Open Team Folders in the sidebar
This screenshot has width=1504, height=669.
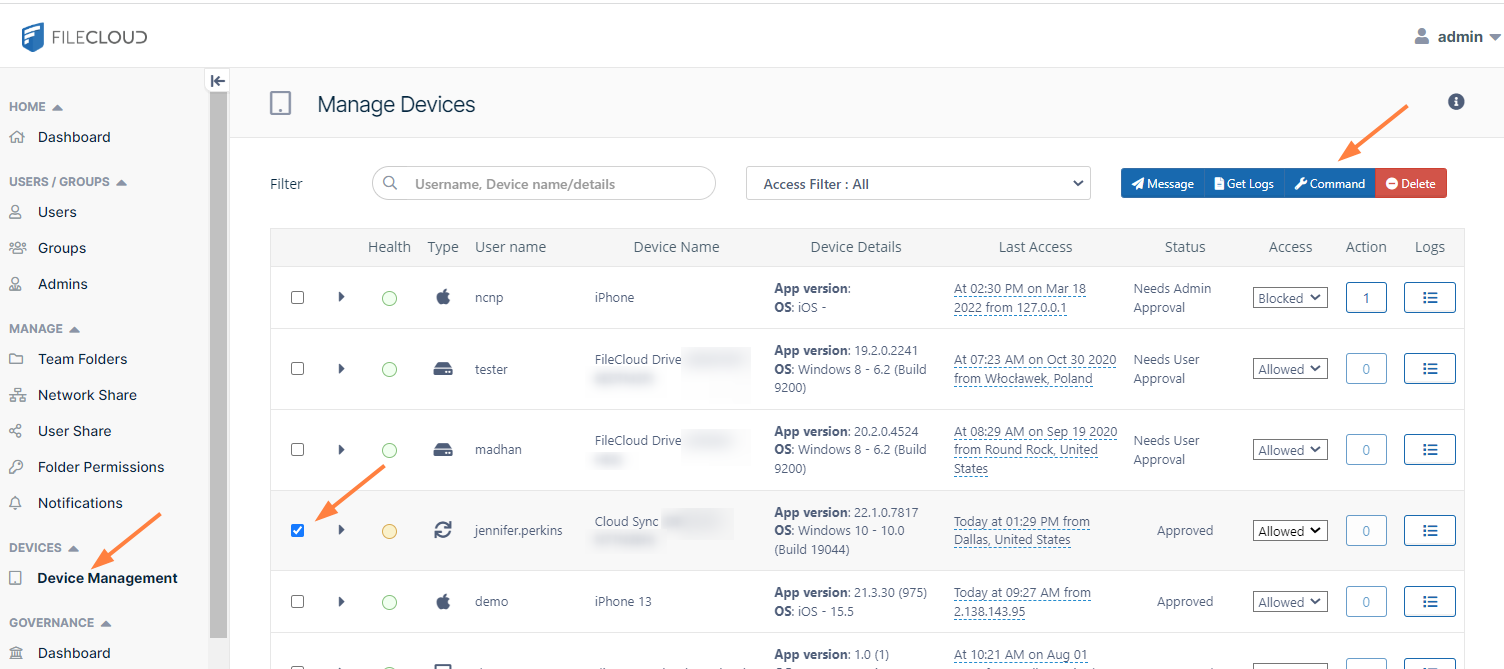[82, 359]
